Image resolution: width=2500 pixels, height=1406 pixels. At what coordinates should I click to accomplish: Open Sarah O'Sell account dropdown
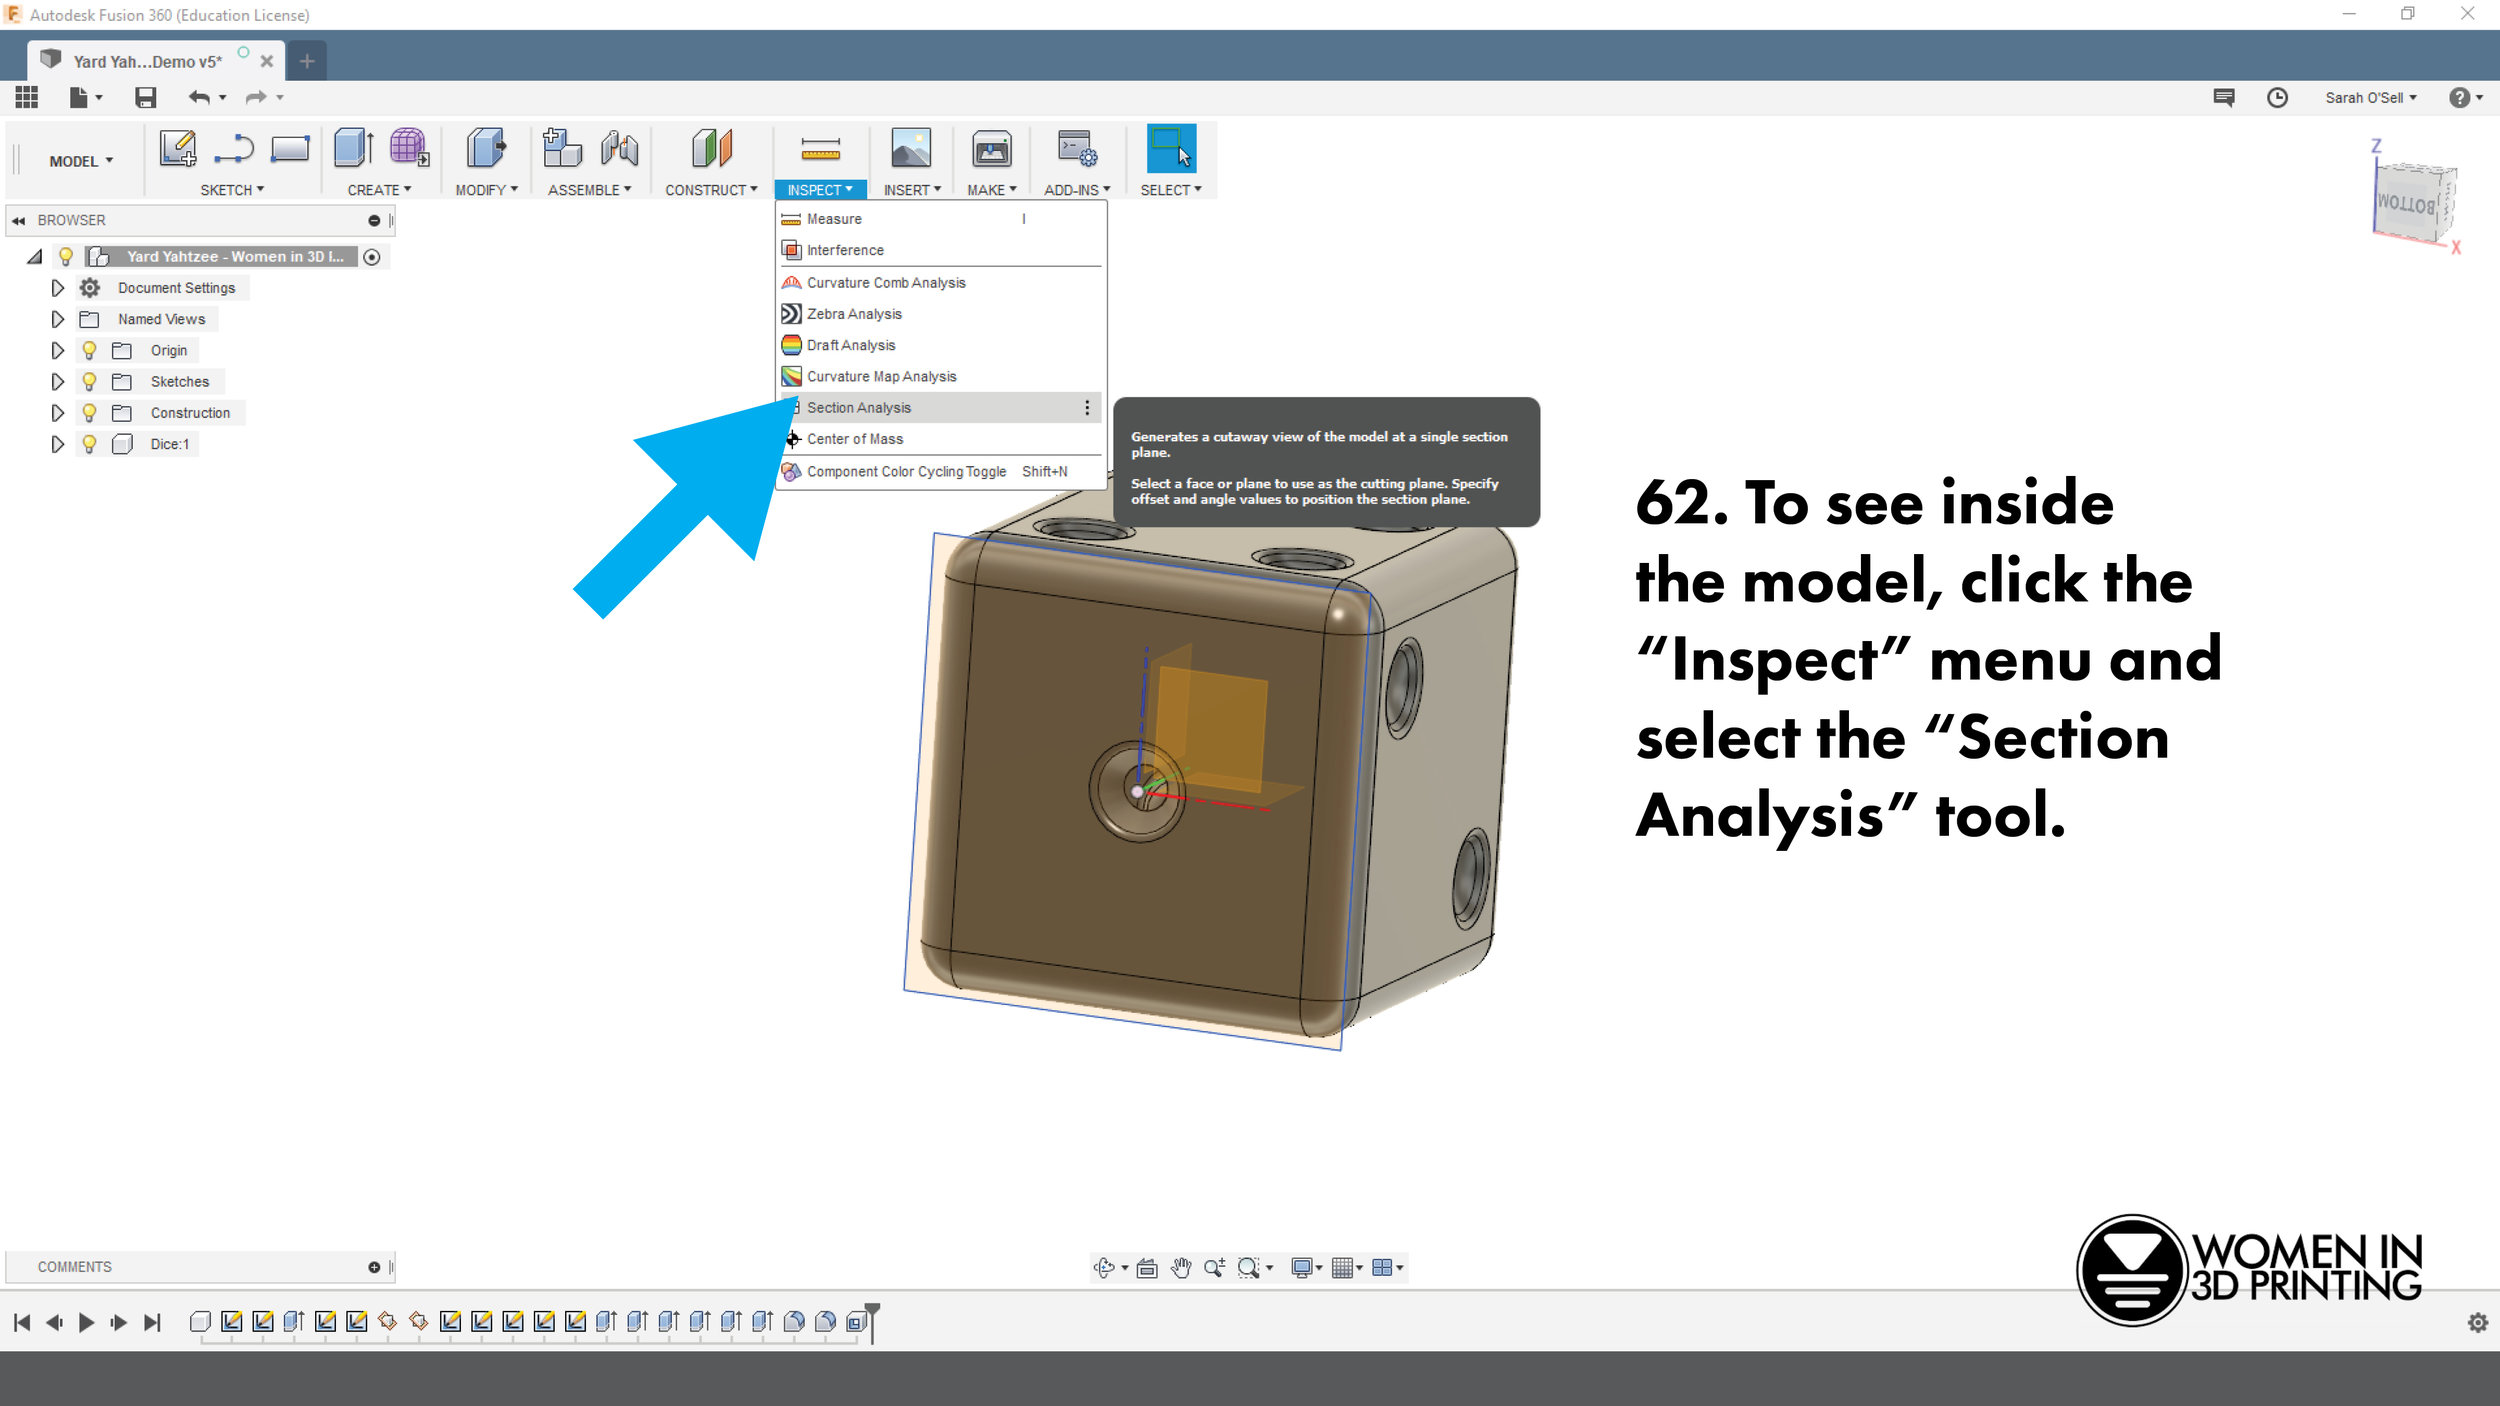[2370, 97]
